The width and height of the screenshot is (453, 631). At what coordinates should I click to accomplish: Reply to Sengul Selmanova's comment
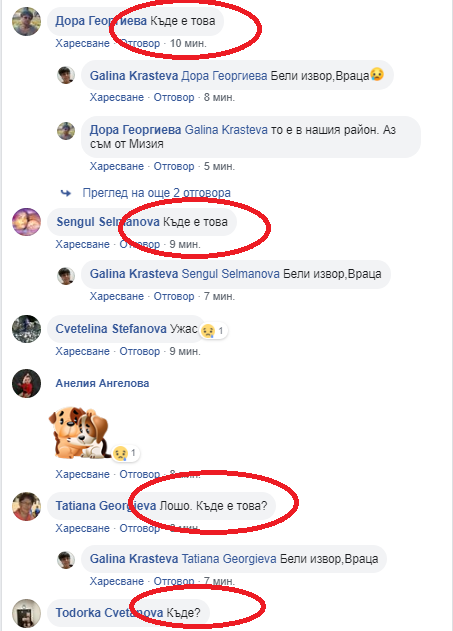[x=140, y=244]
